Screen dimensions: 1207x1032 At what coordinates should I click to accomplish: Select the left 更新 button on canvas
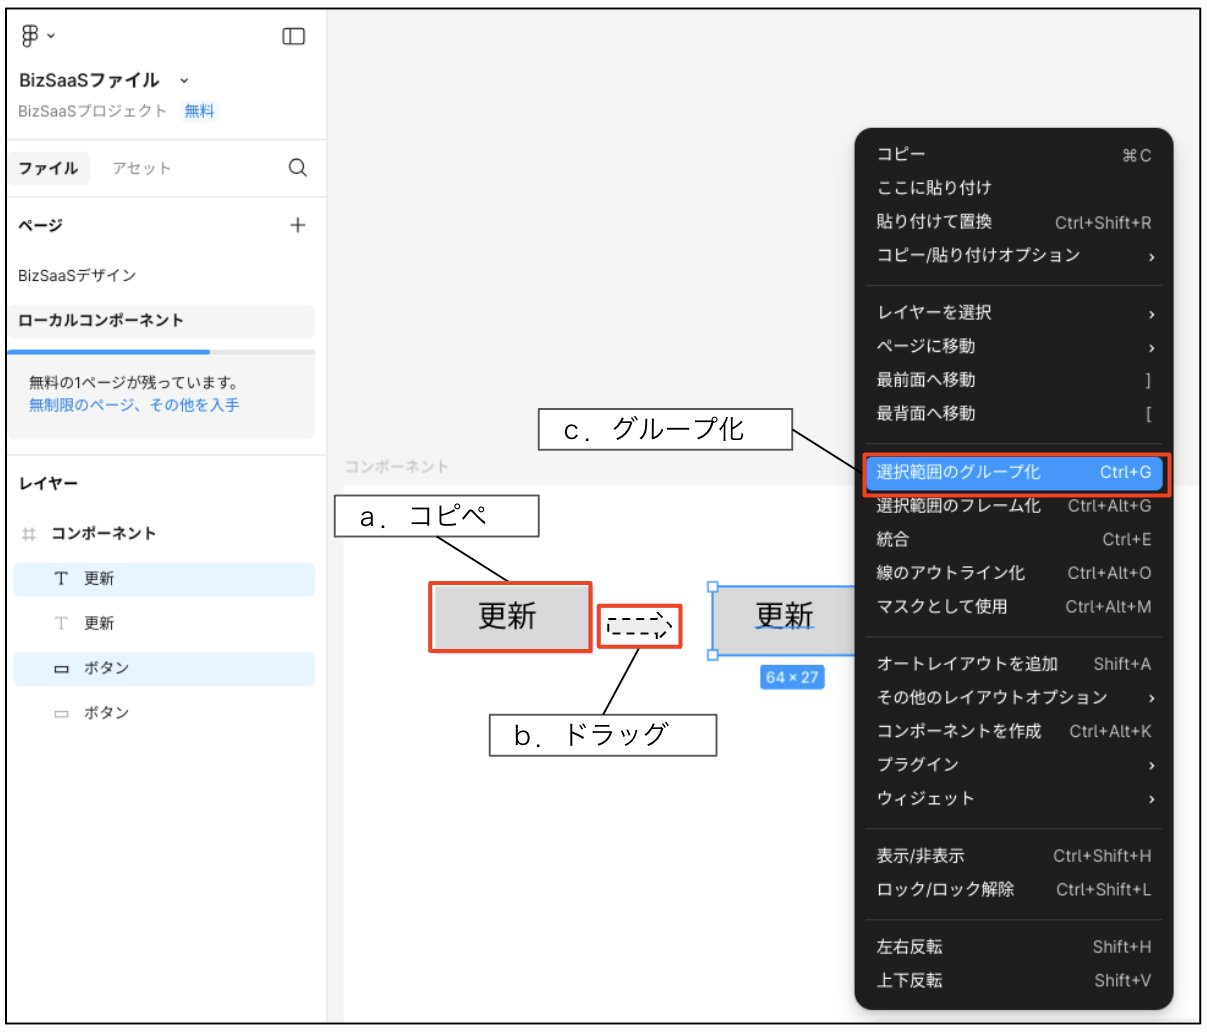510,617
